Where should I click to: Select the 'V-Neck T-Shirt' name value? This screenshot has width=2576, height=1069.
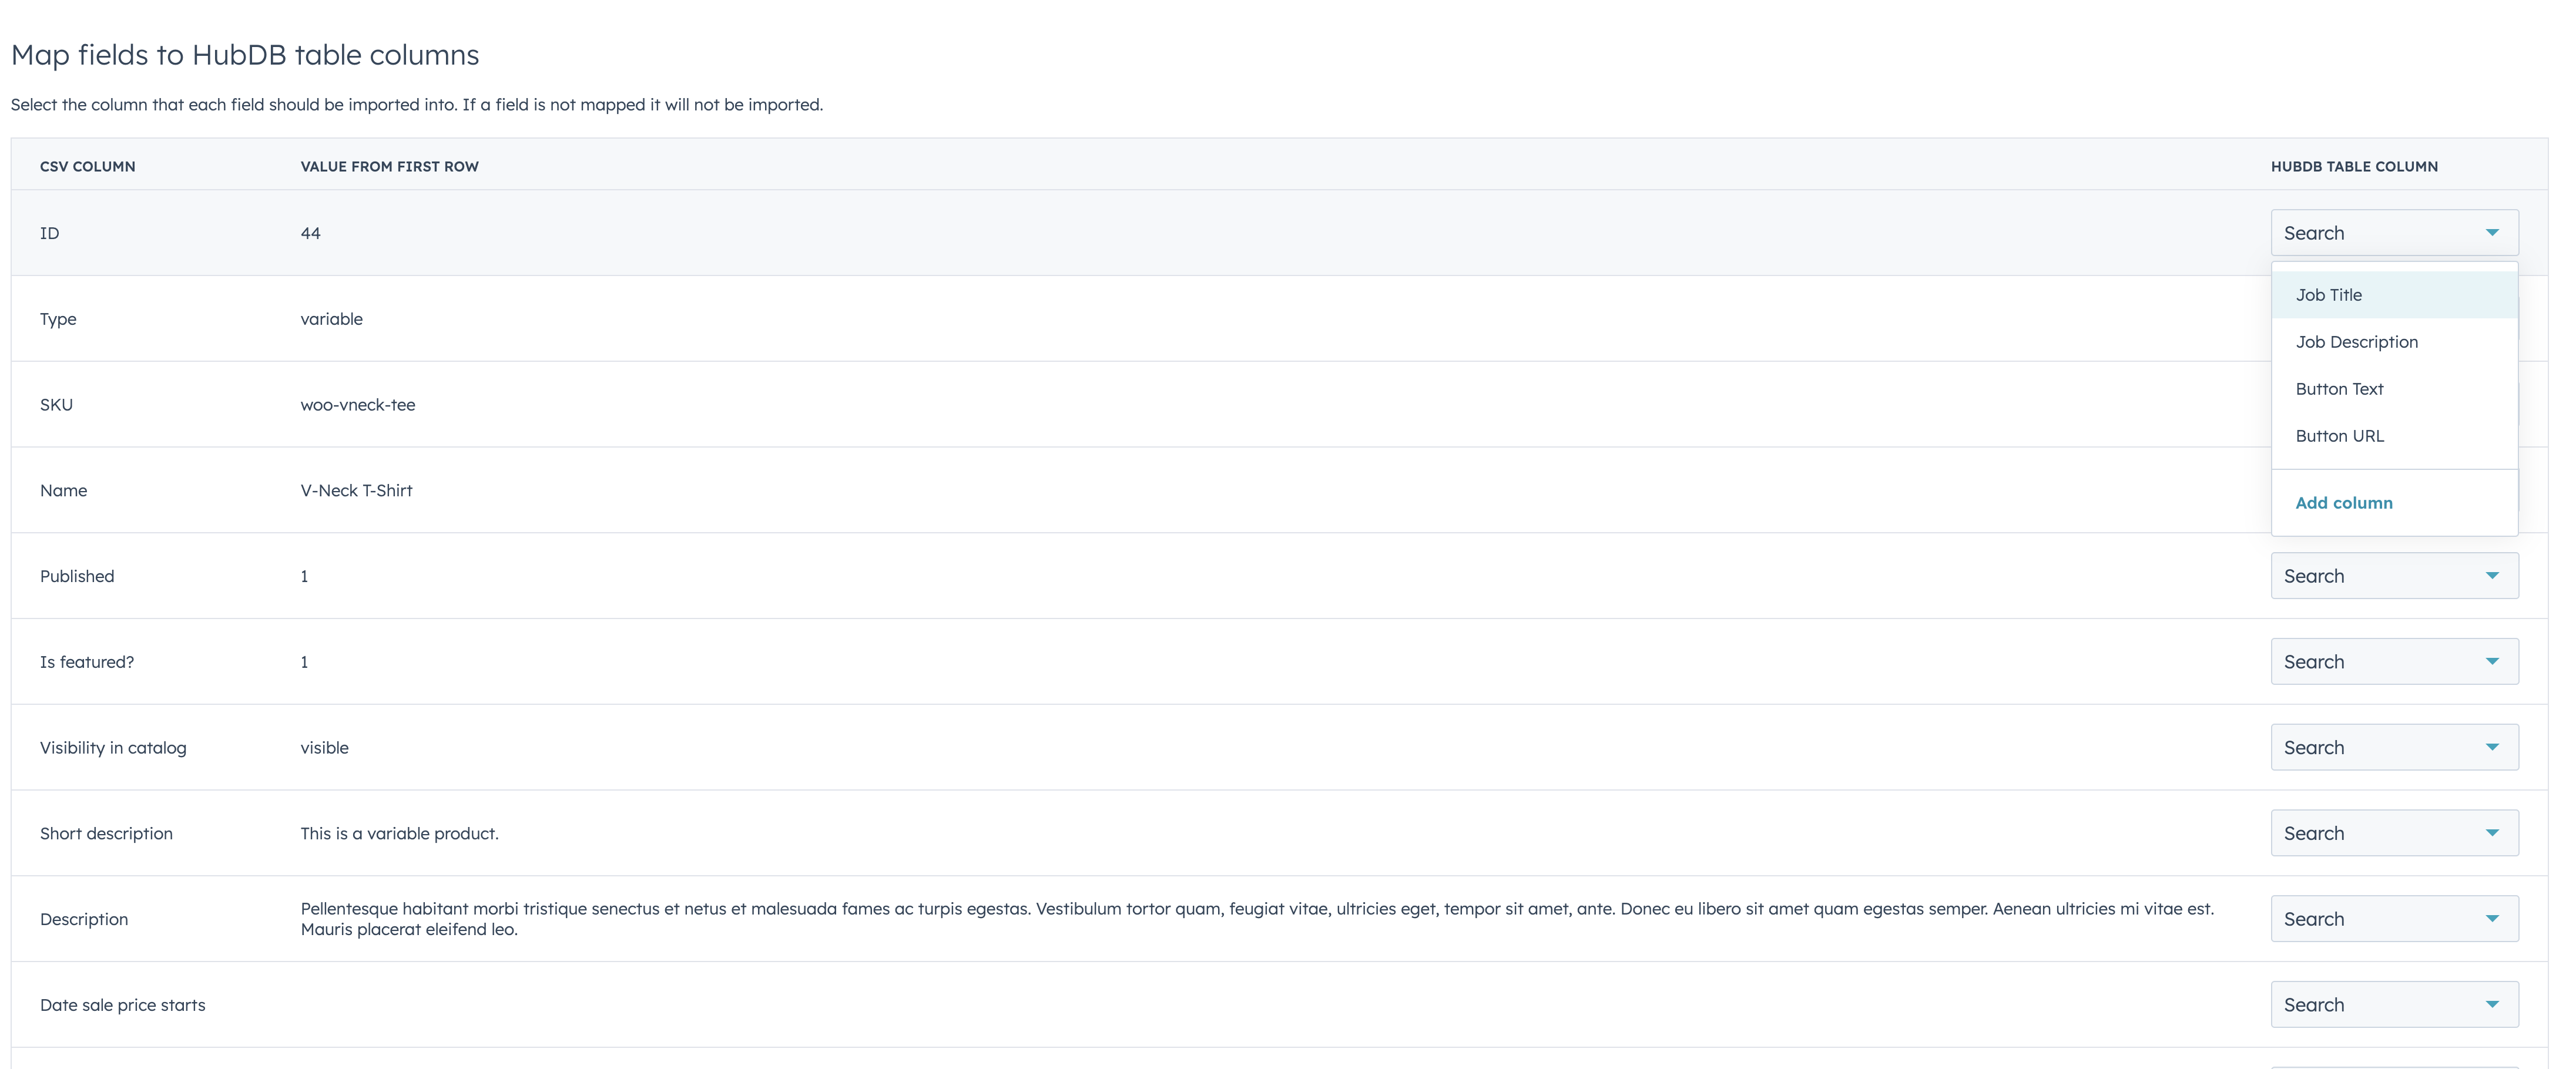356,491
